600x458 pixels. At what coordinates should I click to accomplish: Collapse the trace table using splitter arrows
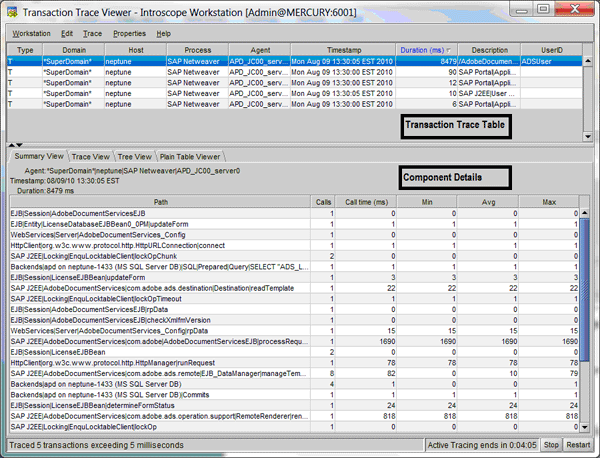coord(11,145)
